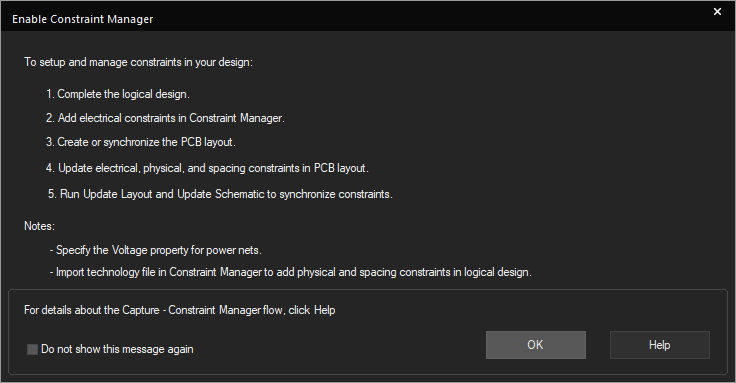The width and height of the screenshot is (736, 383).
Task: Click the "For details about the Capture" sentence
Action: (x=180, y=310)
